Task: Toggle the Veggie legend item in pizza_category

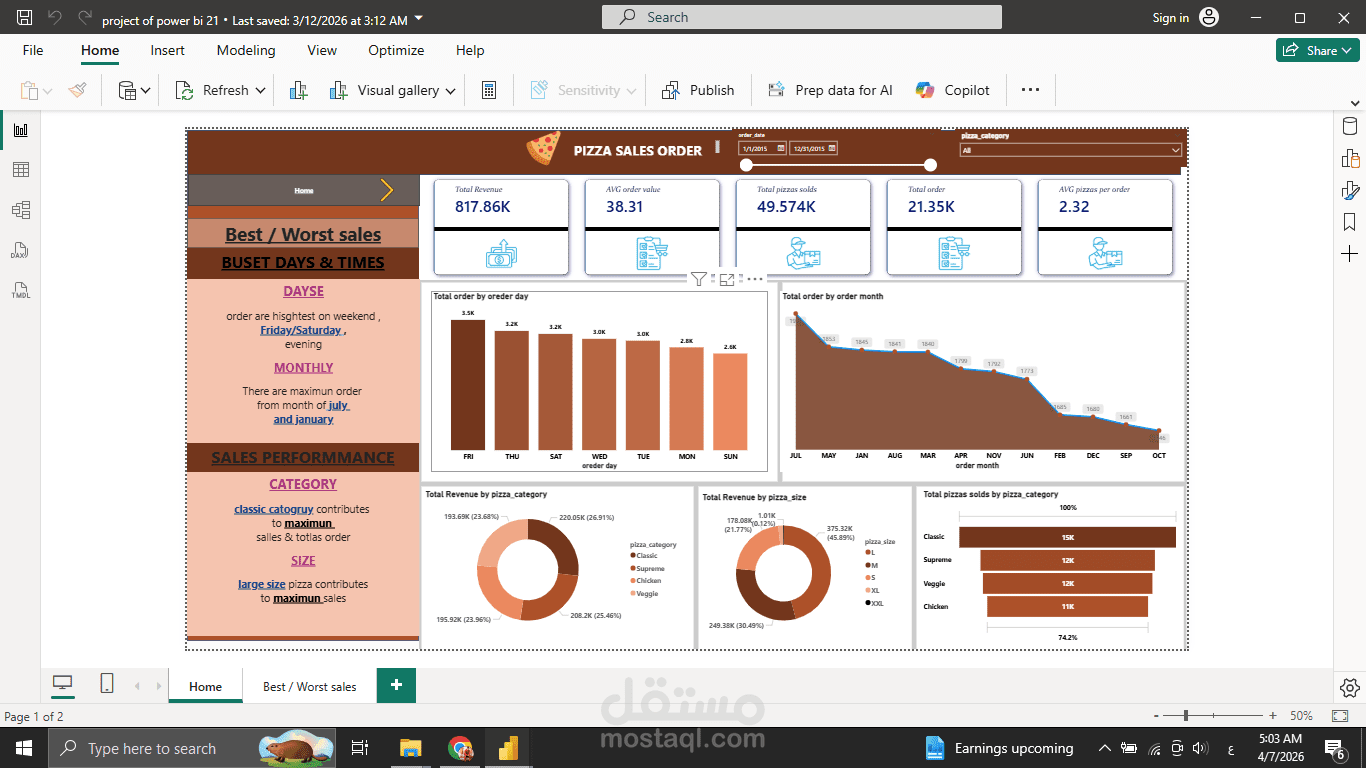Action: [x=645, y=594]
